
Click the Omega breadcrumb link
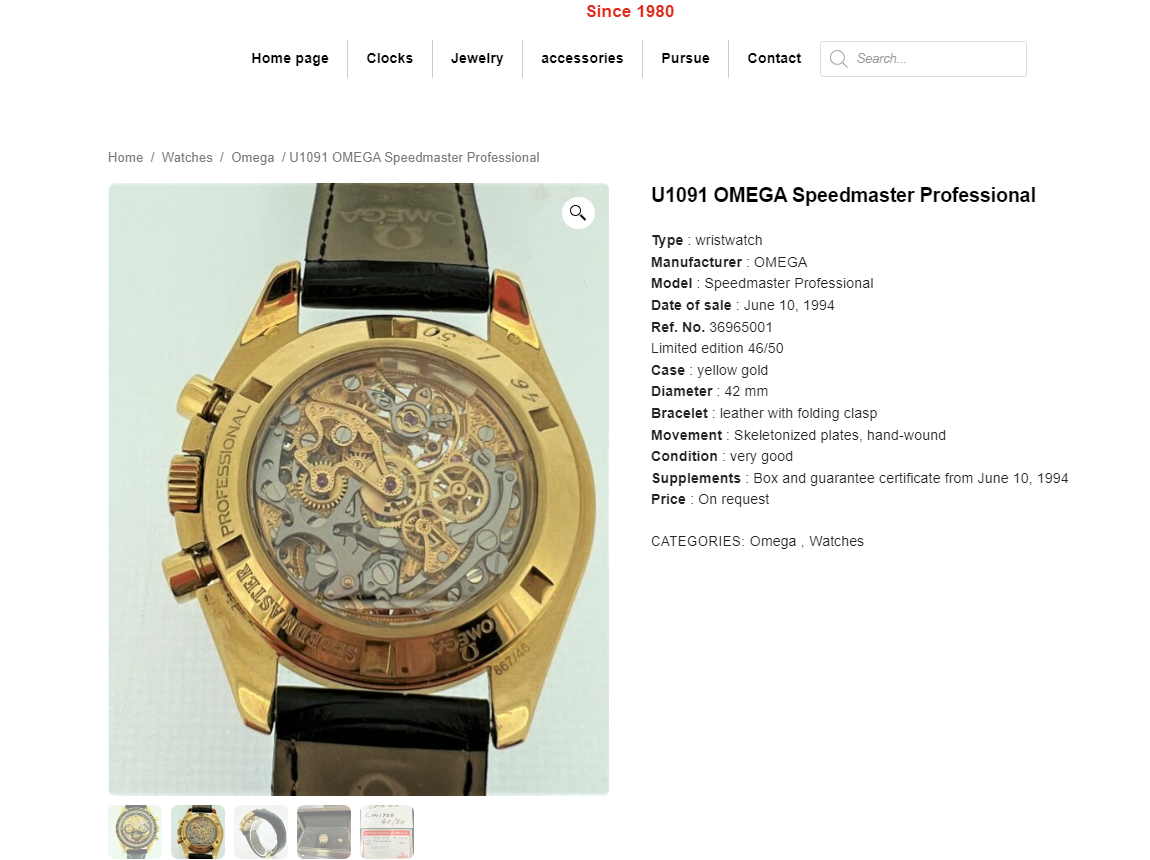point(252,158)
